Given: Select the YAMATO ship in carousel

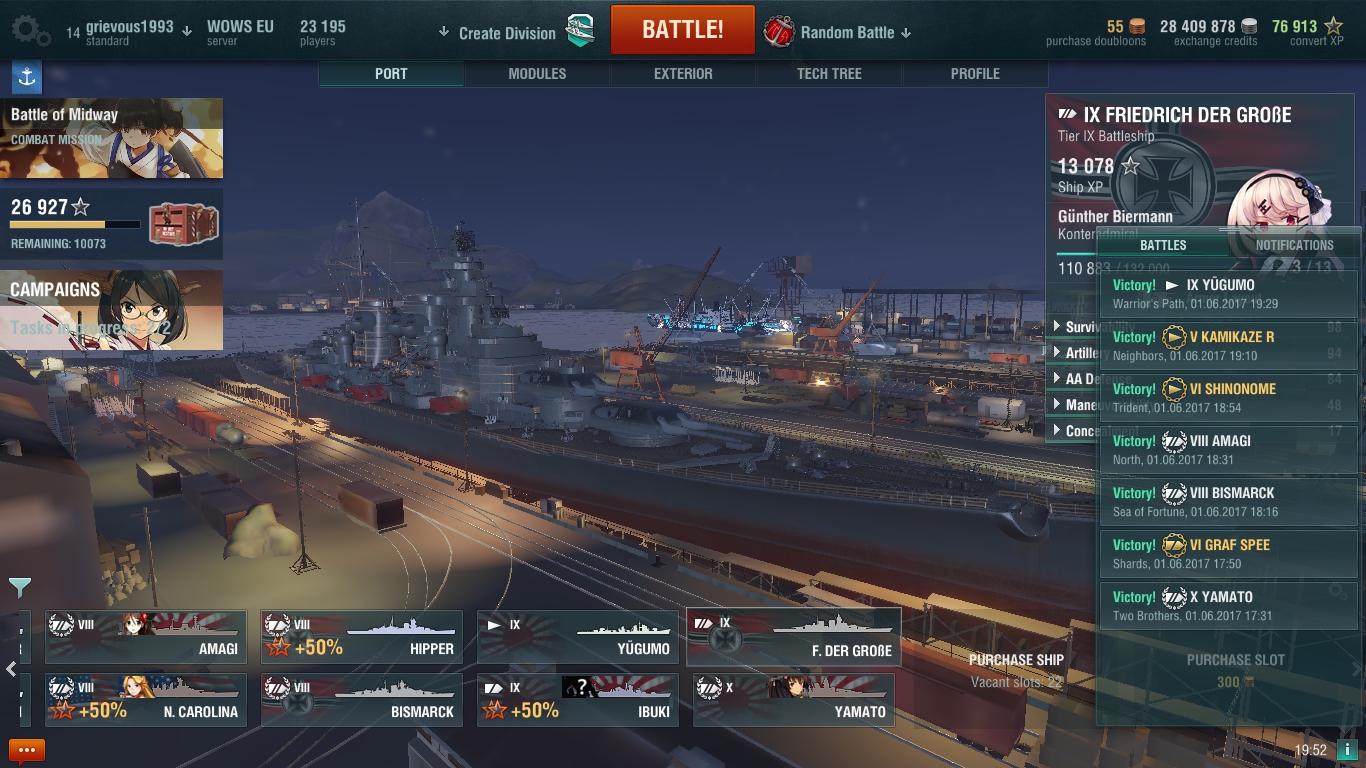Looking at the screenshot, I should (792, 700).
